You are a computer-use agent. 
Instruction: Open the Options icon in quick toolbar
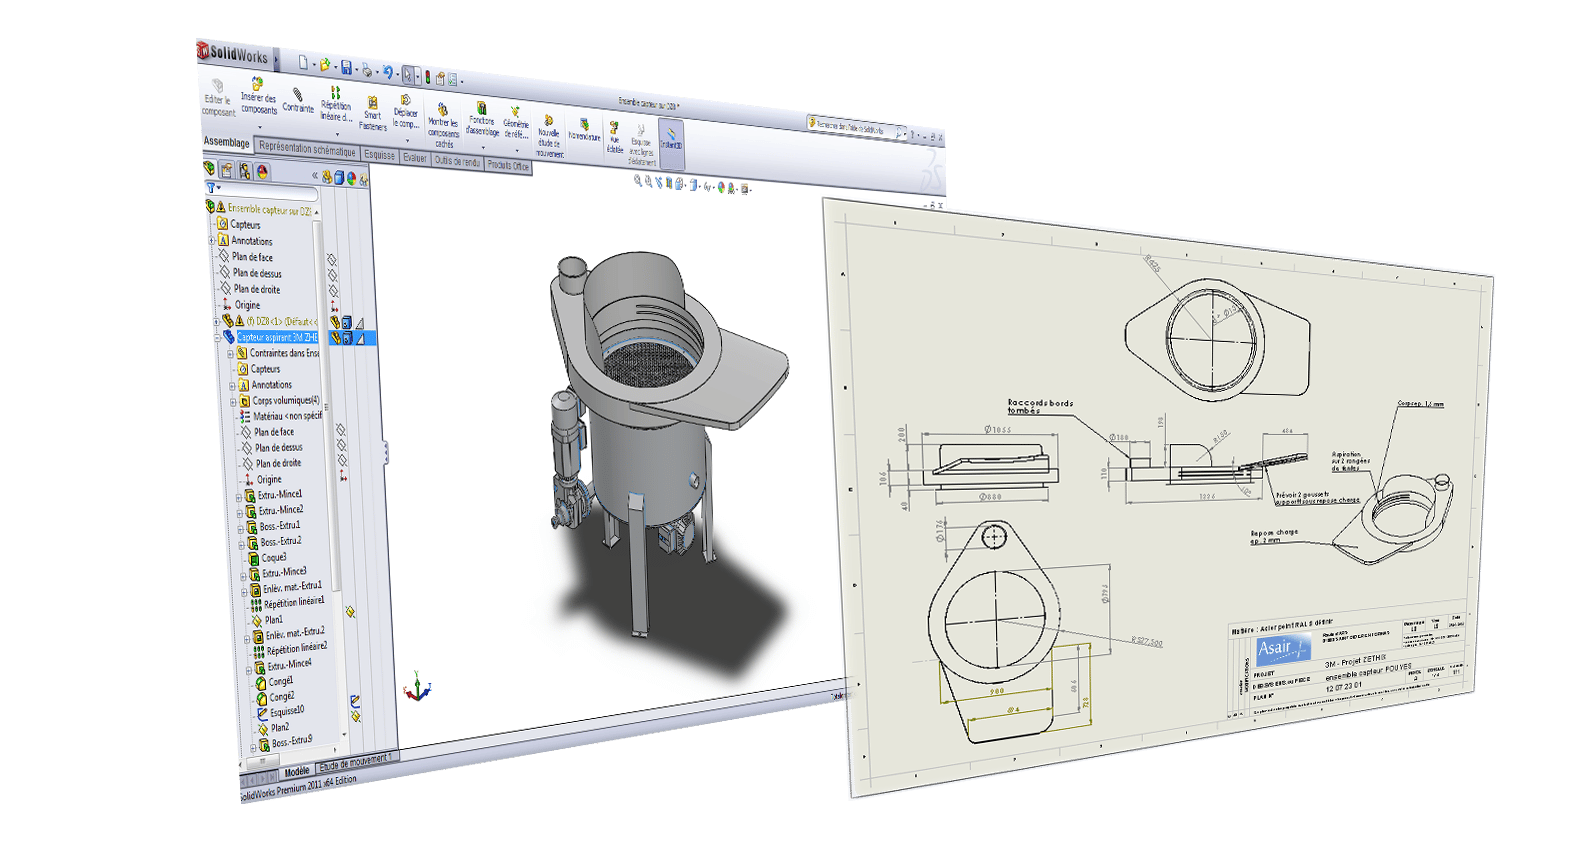click(x=452, y=79)
